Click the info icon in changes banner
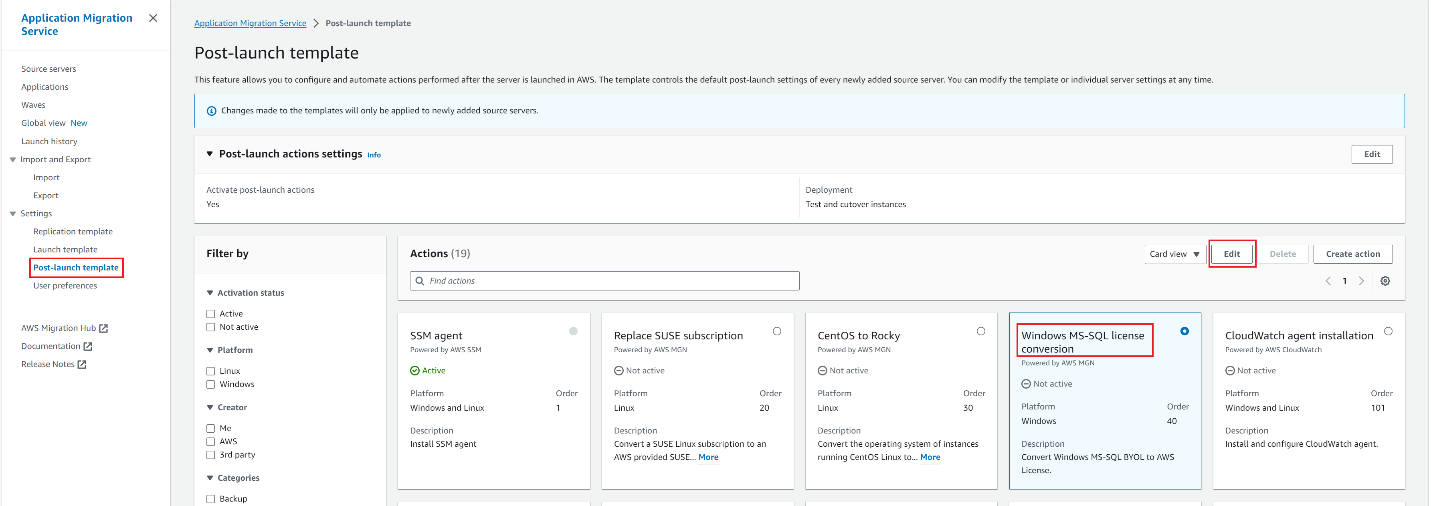This screenshot has width=1431, height=506. [211, 110]
